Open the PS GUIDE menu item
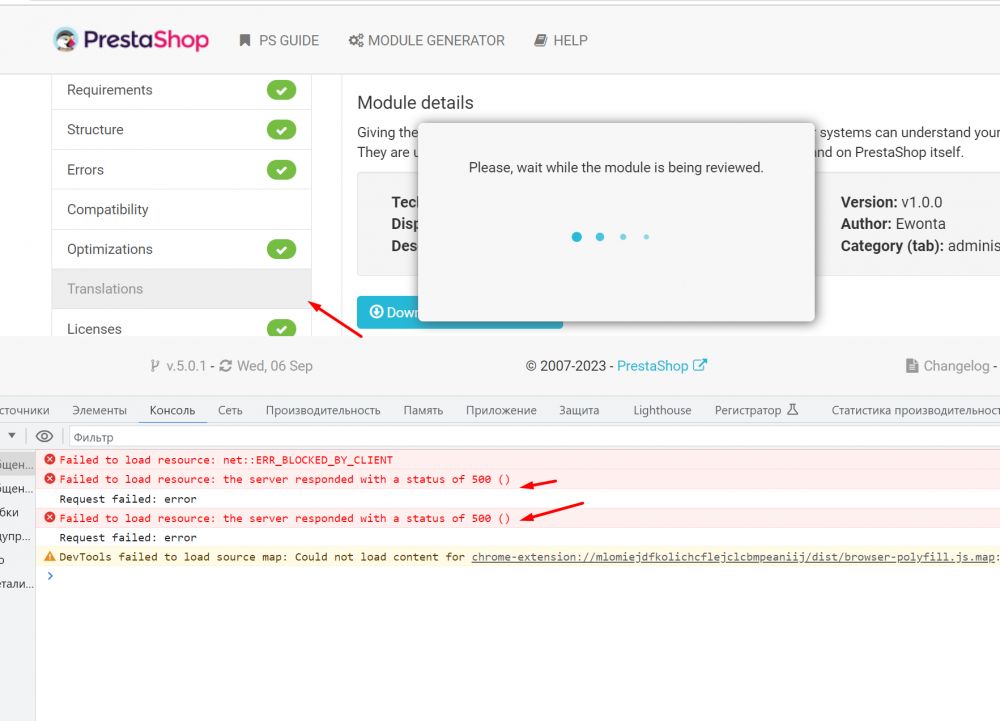 [279, 41]
